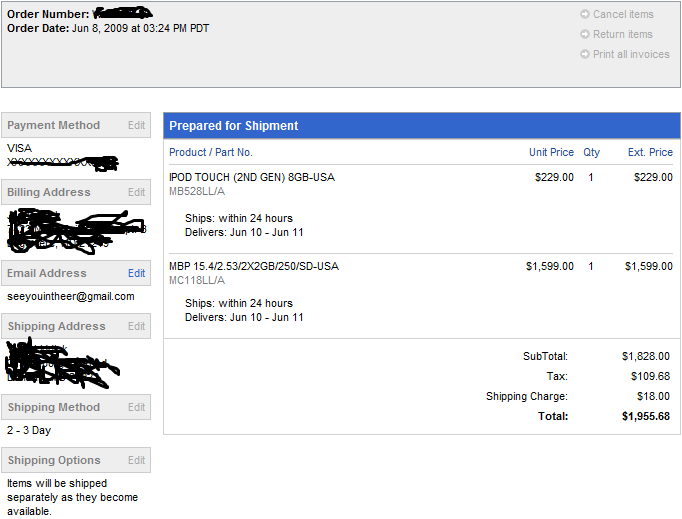
Task: Select Print all invoices link
Action: (x=631, y=54)
